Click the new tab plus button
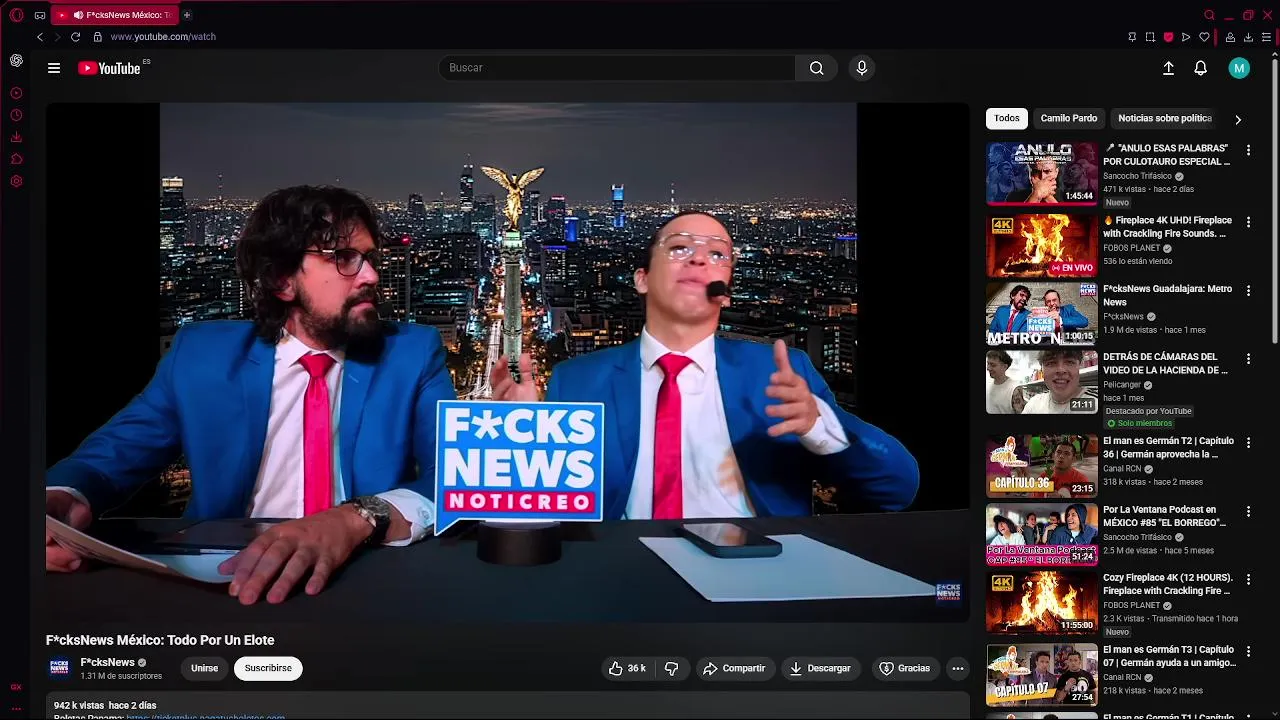Viewport: 1280px width, 720px height. (187, 15)
